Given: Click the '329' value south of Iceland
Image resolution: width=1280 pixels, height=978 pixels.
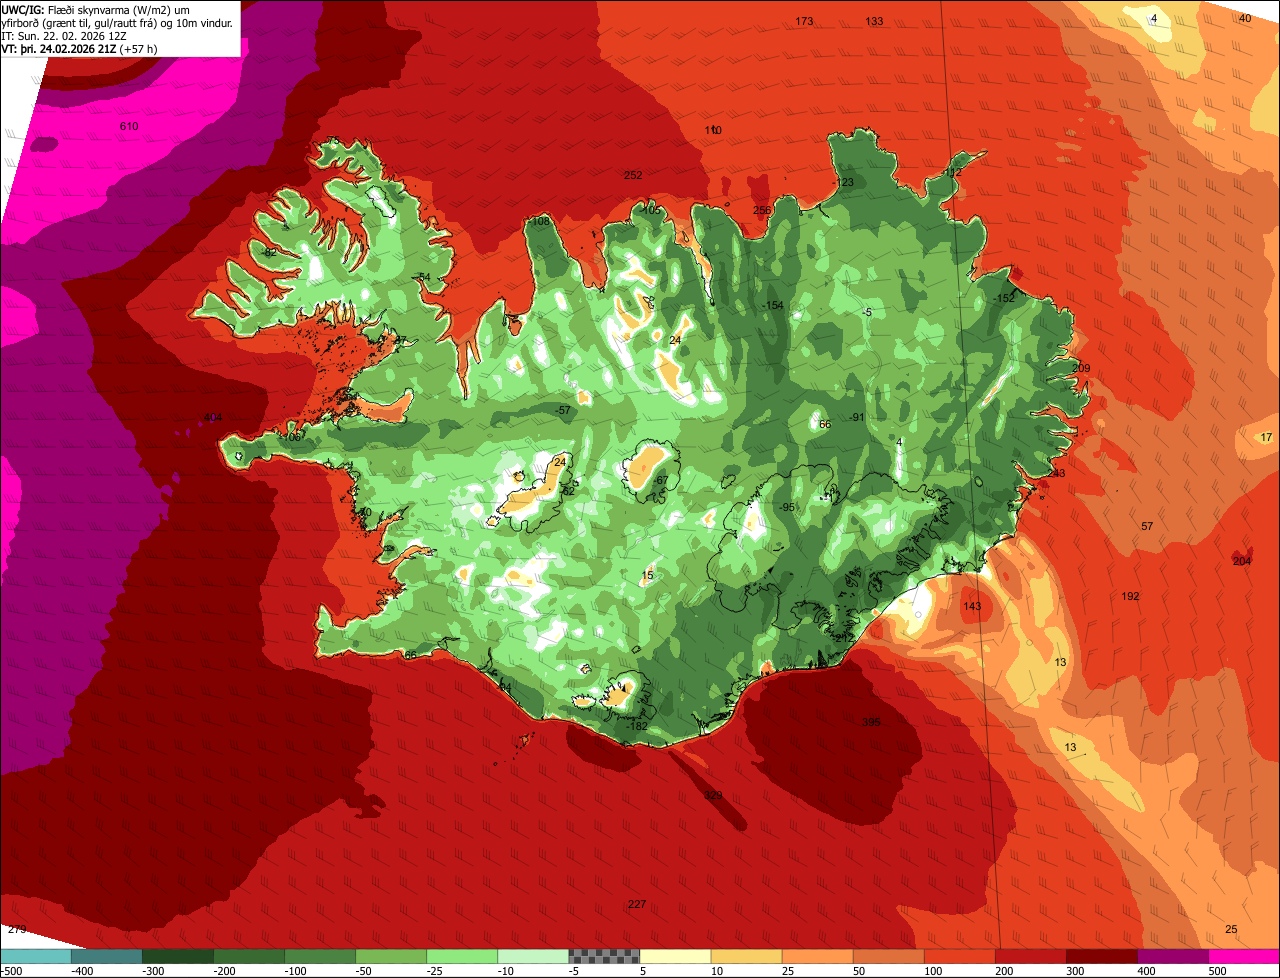Looking at the screenshot, I should pyautogui.click(x=713, y=795).
